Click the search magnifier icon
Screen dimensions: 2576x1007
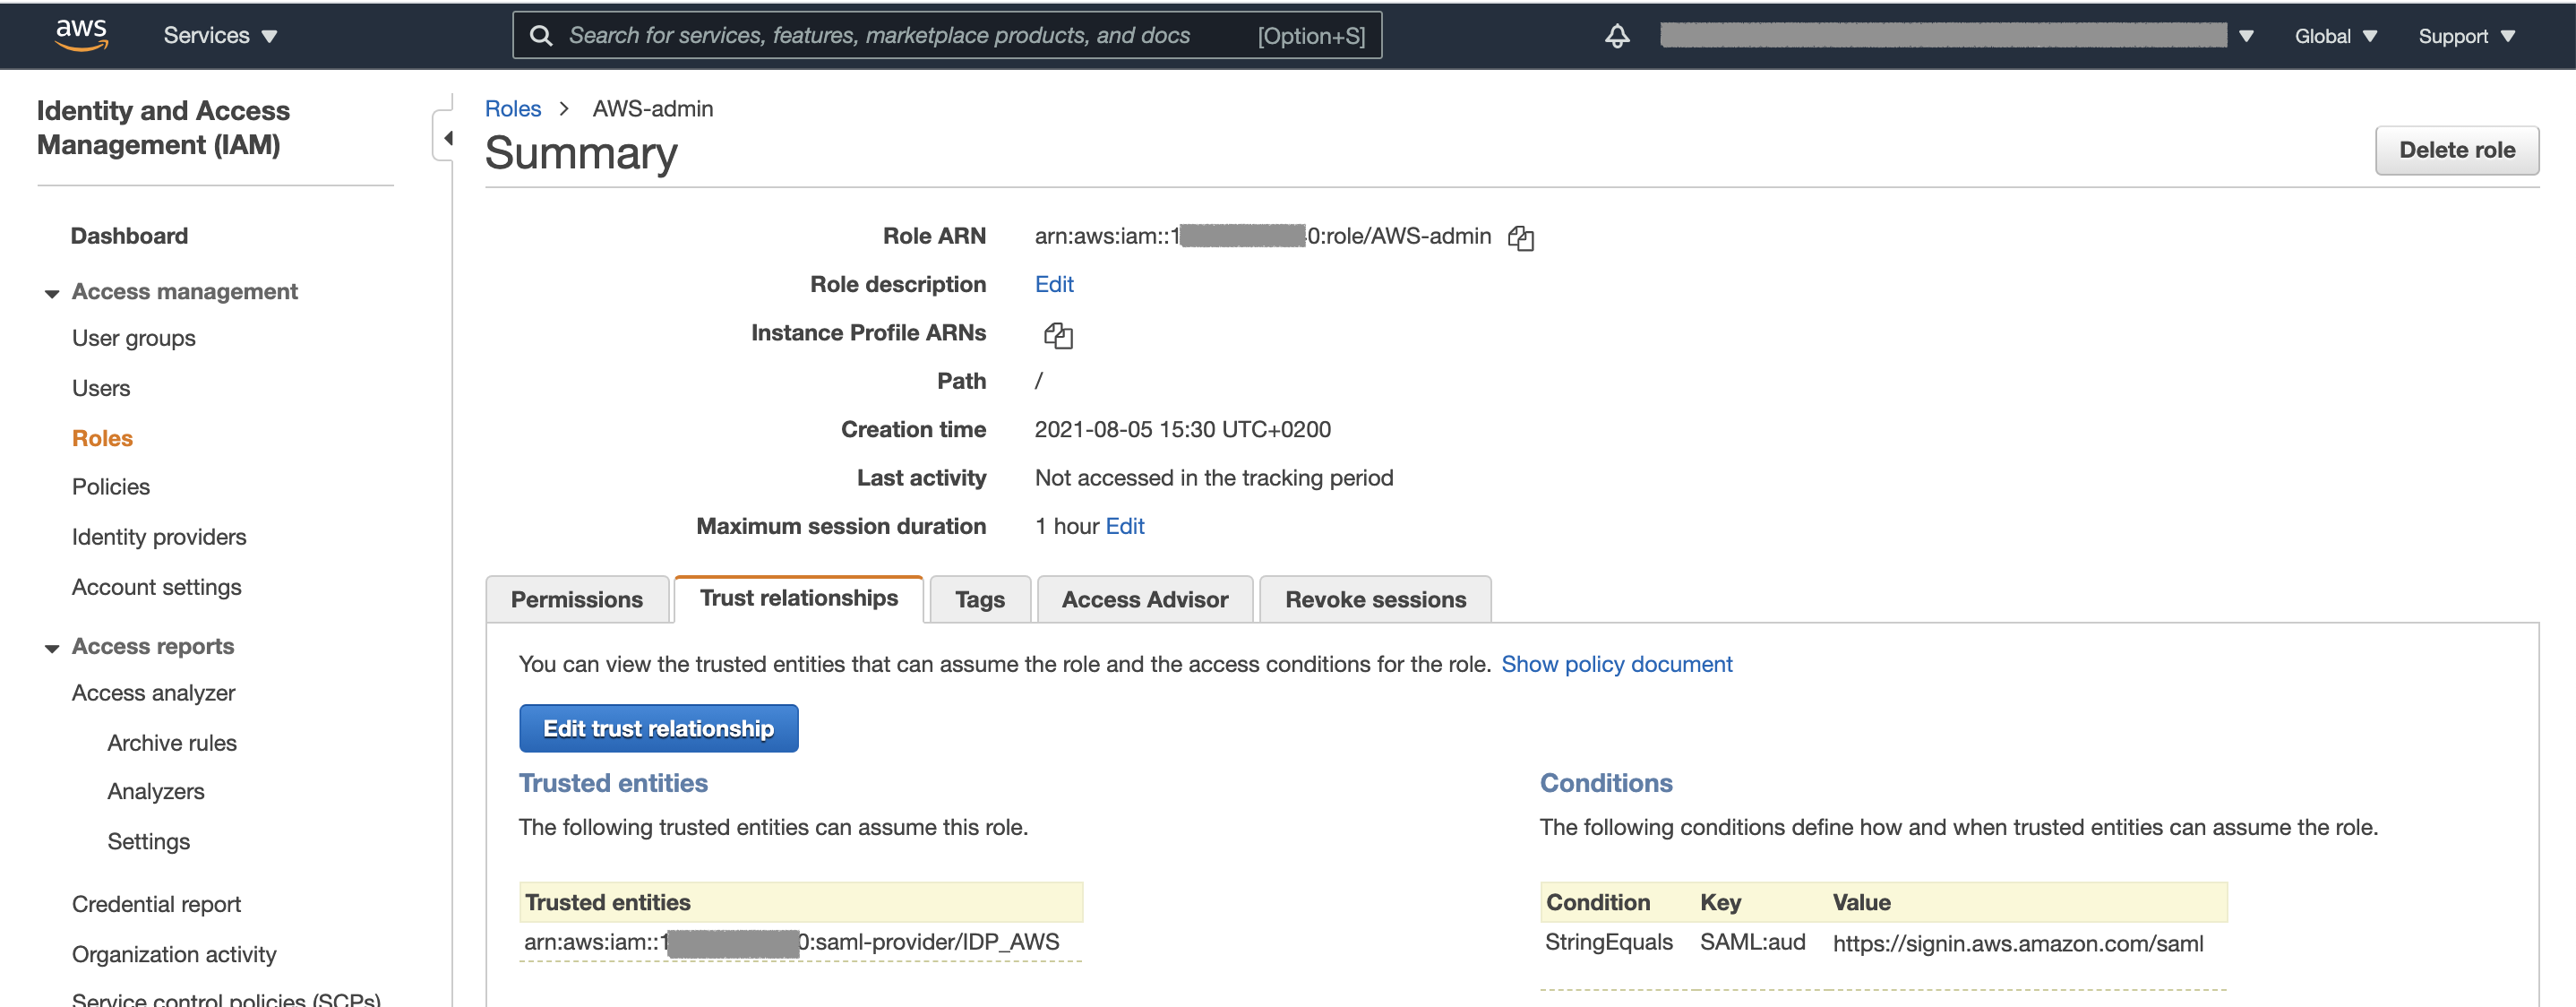[x=541, y=36]
